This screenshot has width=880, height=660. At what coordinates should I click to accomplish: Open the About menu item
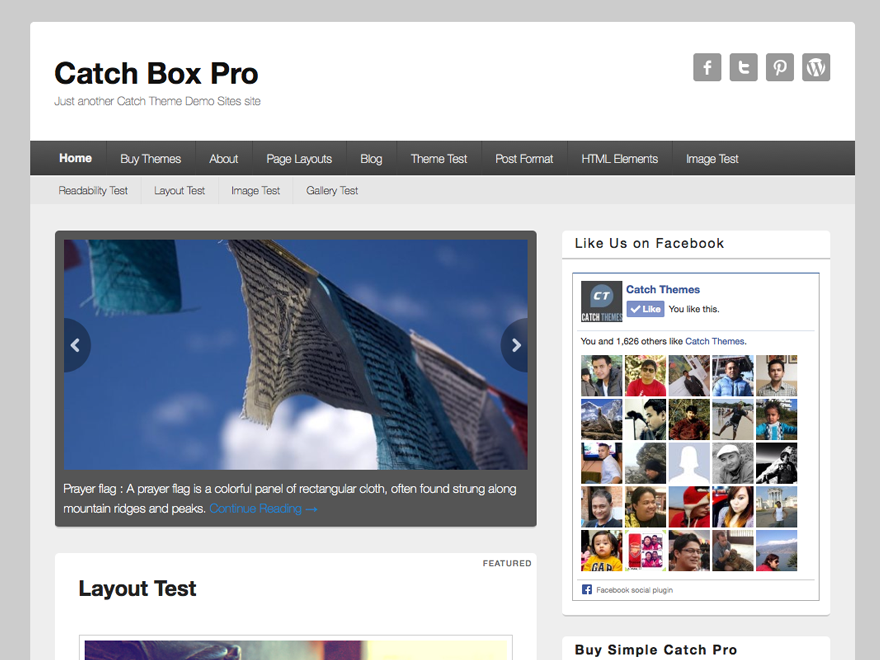[223, 159]
